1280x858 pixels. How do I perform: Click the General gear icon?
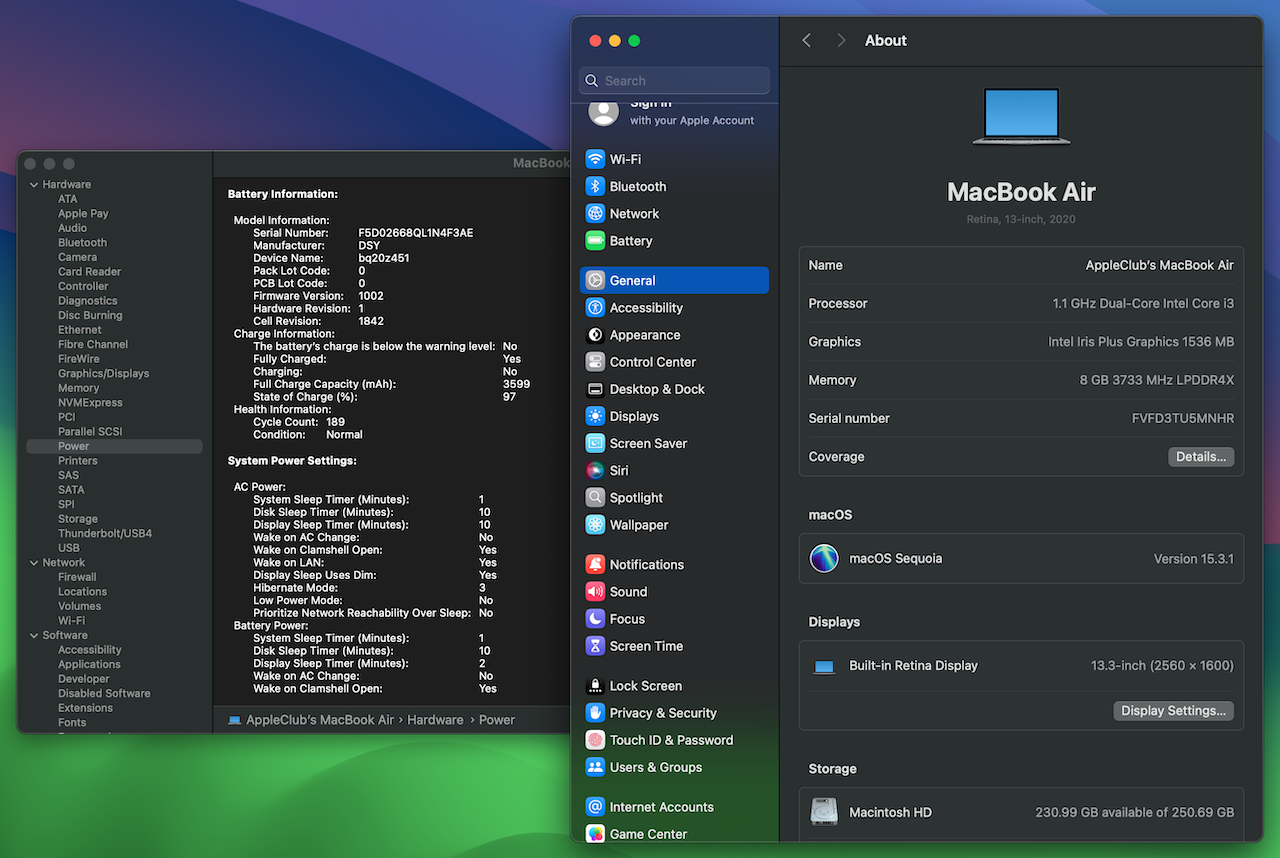[x=595, y=280]
